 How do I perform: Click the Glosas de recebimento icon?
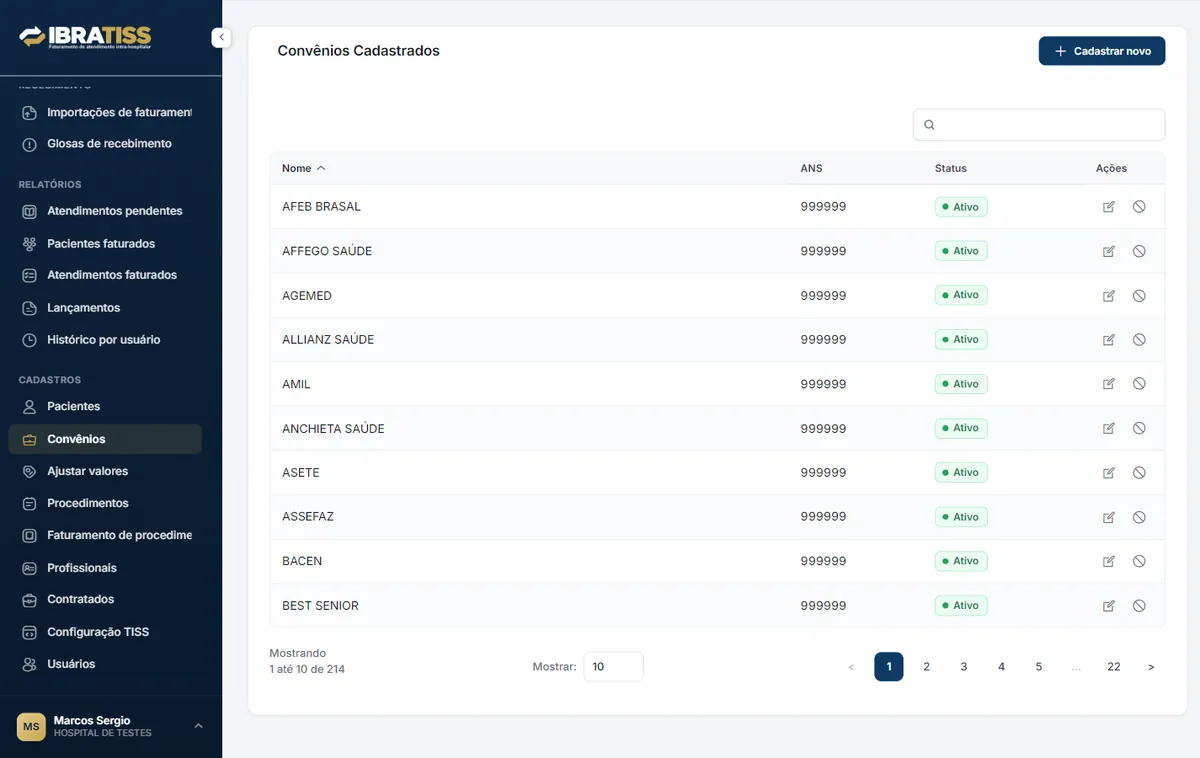tap(29, 144)
